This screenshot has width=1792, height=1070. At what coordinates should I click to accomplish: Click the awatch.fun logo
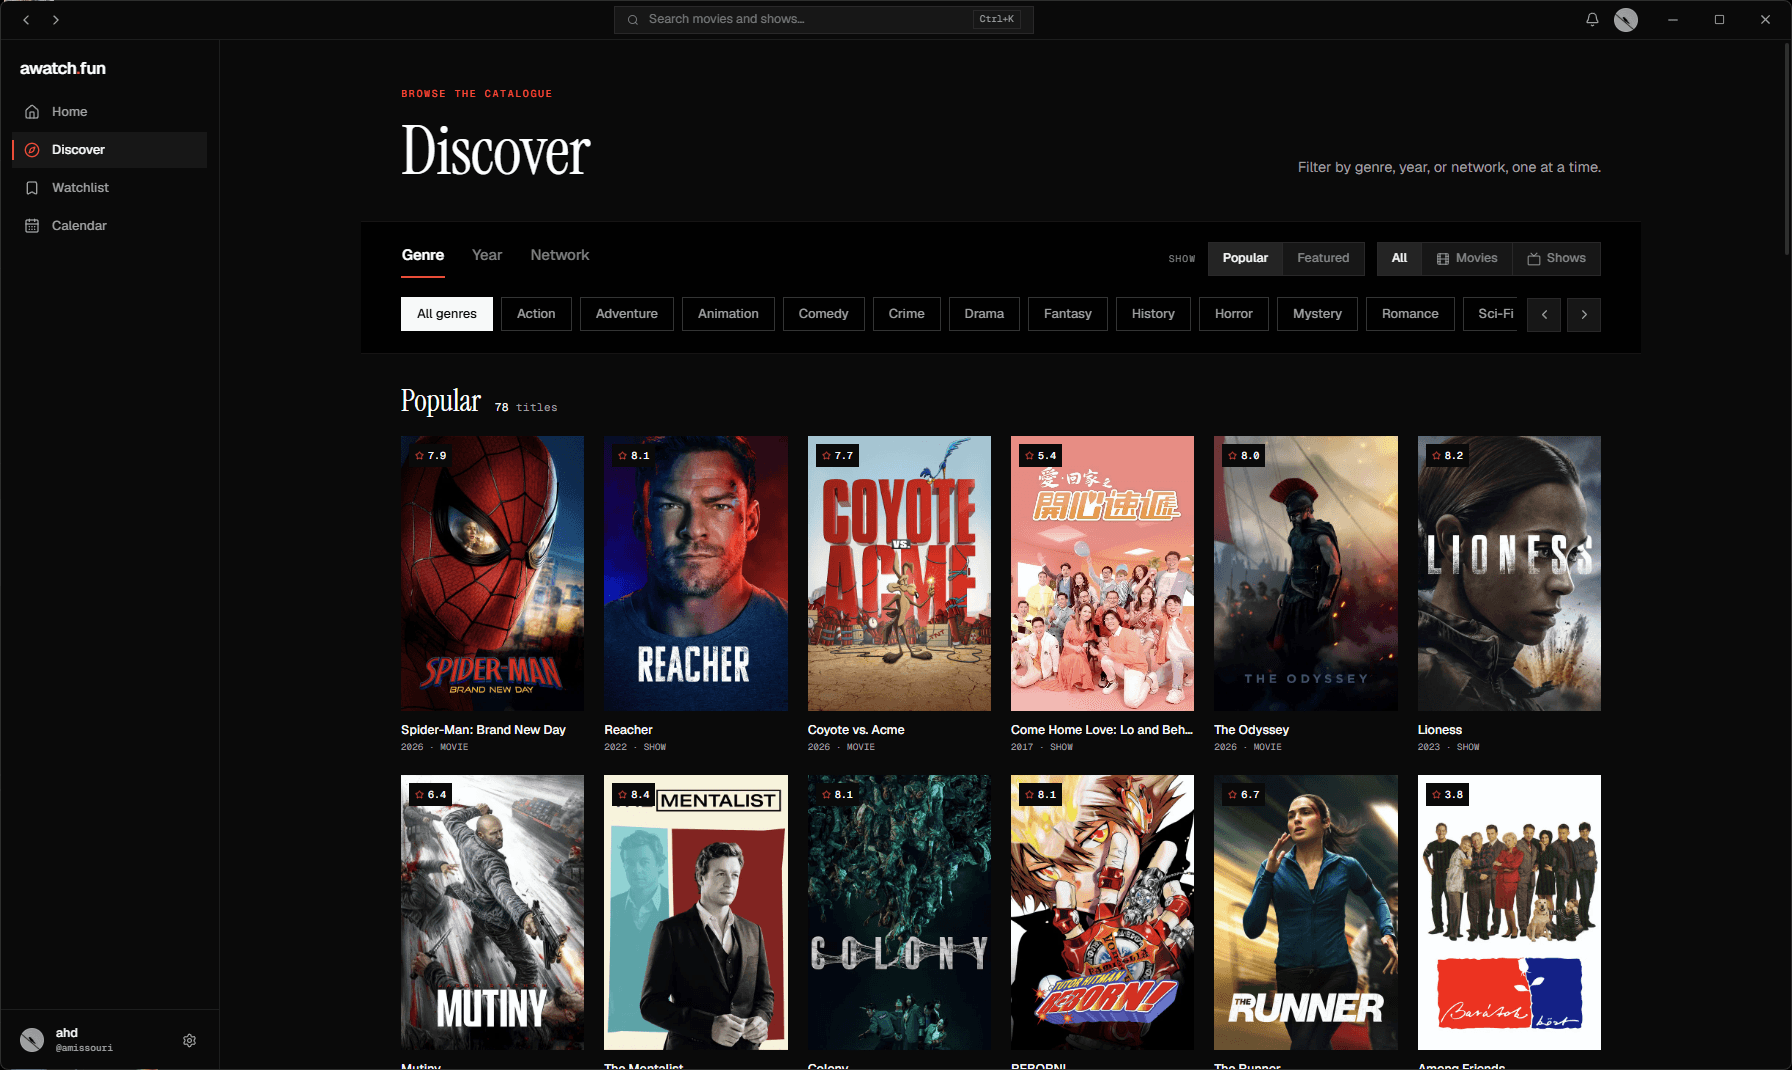tap(63, 68)
